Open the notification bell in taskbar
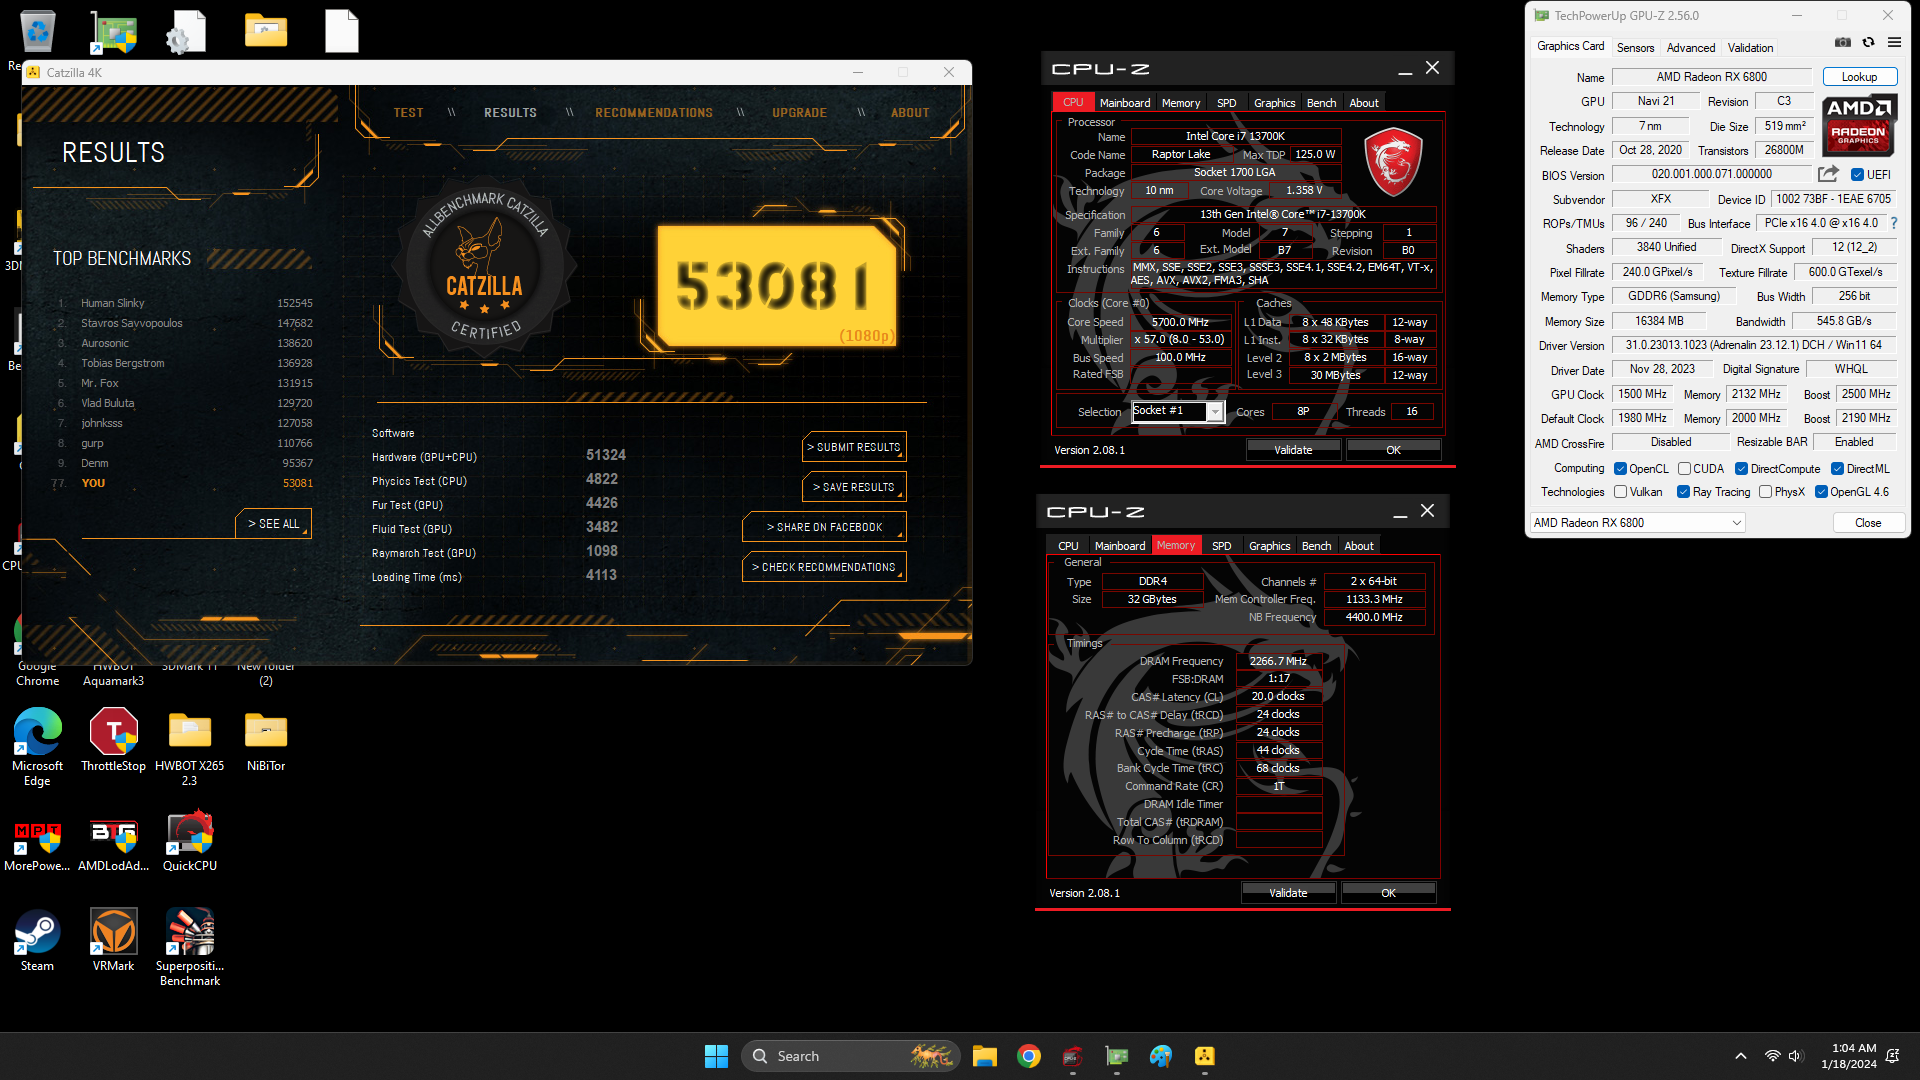The height and width of the screenshot is (1080, 1920). pyautogui.click(x=1892, y=1056)
